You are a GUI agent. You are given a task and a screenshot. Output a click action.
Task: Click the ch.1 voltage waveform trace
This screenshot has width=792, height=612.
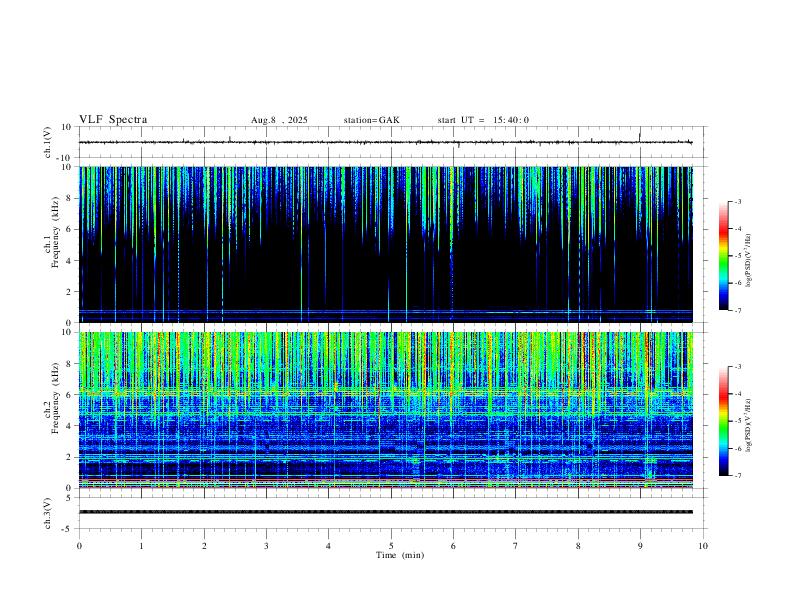[385, 142]
